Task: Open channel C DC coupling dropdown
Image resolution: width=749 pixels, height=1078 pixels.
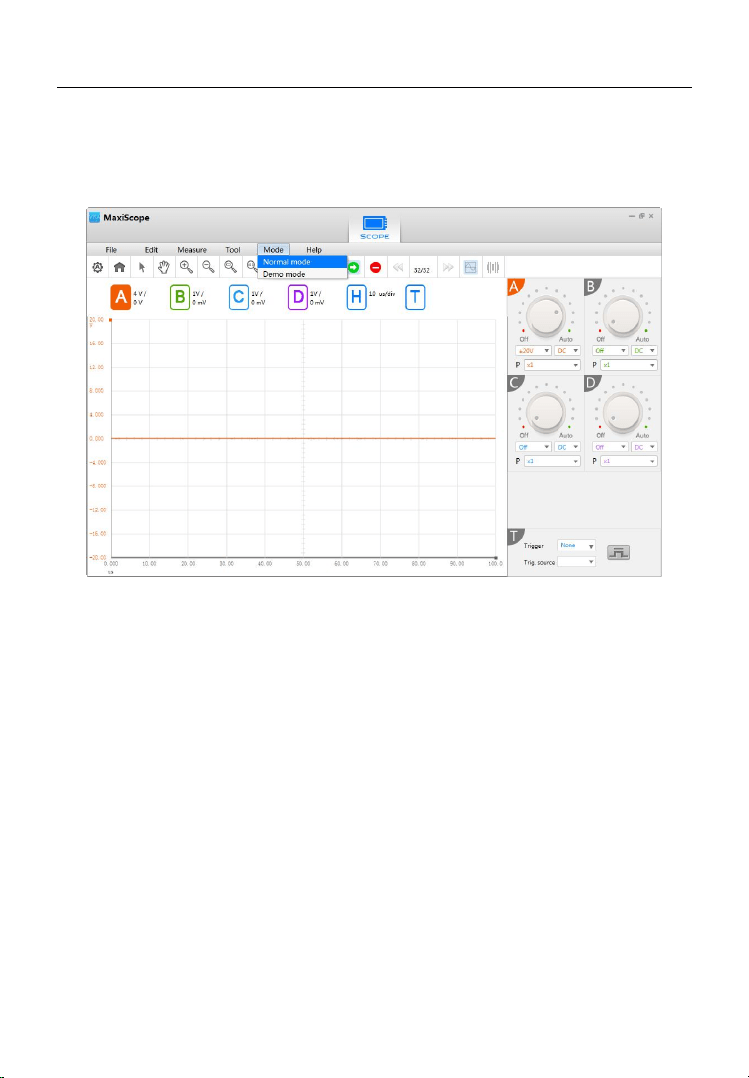Action: [x=567, y=447]
